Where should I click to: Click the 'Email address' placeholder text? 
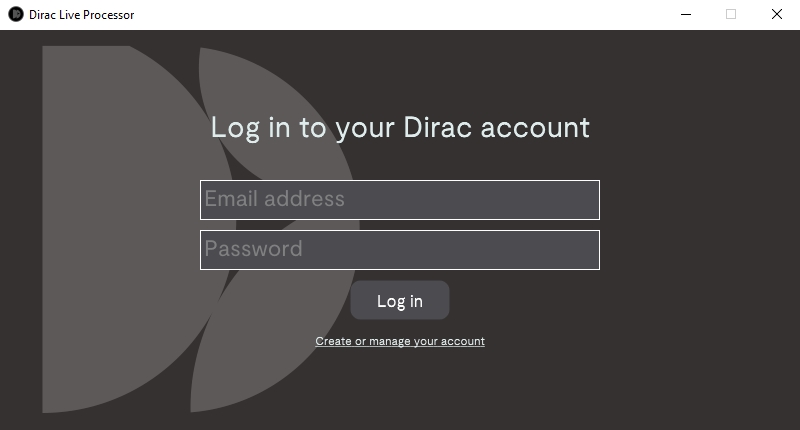tap(274, 198)
